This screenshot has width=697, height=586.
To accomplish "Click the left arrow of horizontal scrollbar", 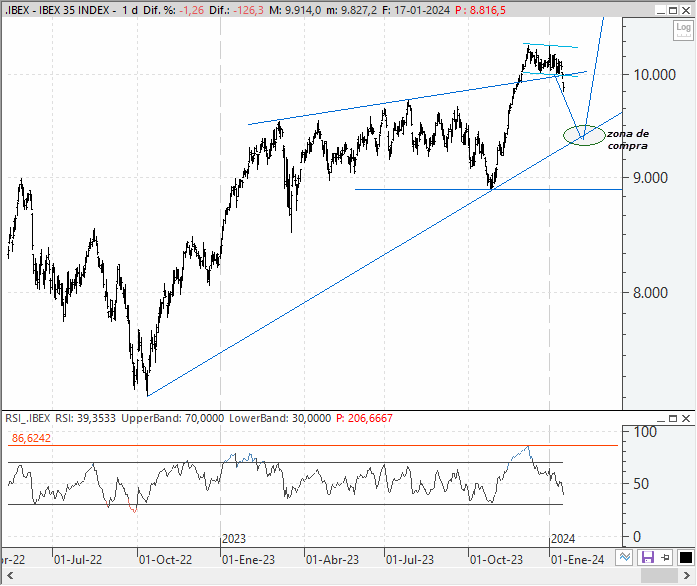I will [x=10, y=576].
